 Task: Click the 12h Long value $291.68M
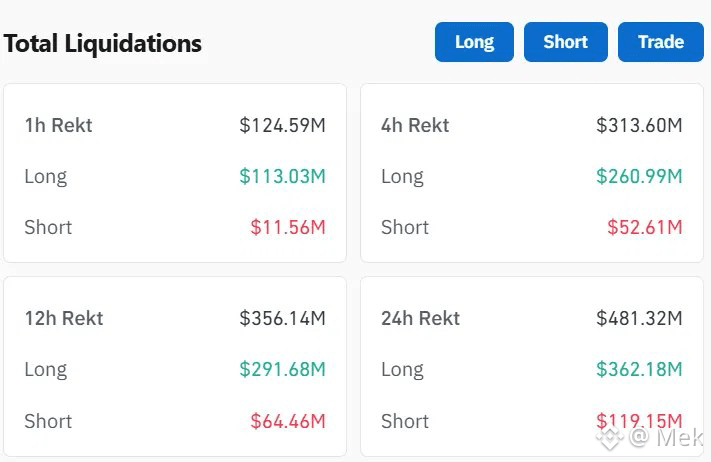pos(282,369)
